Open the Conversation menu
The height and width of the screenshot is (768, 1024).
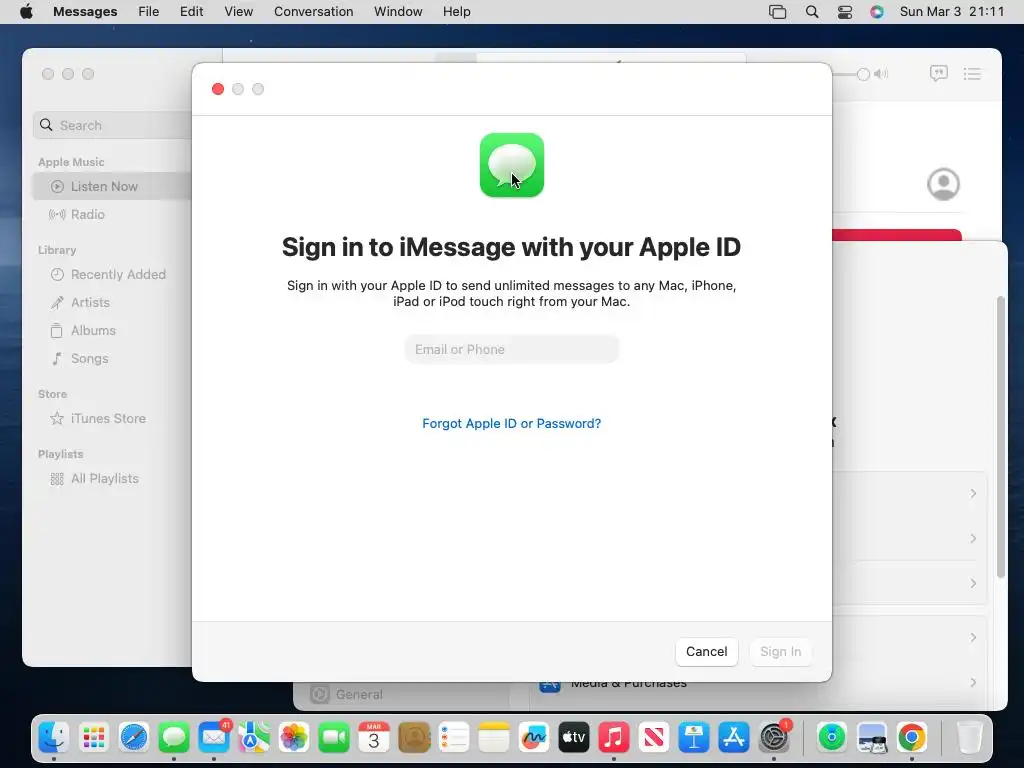pyautogui.click(x=313, y=12)
